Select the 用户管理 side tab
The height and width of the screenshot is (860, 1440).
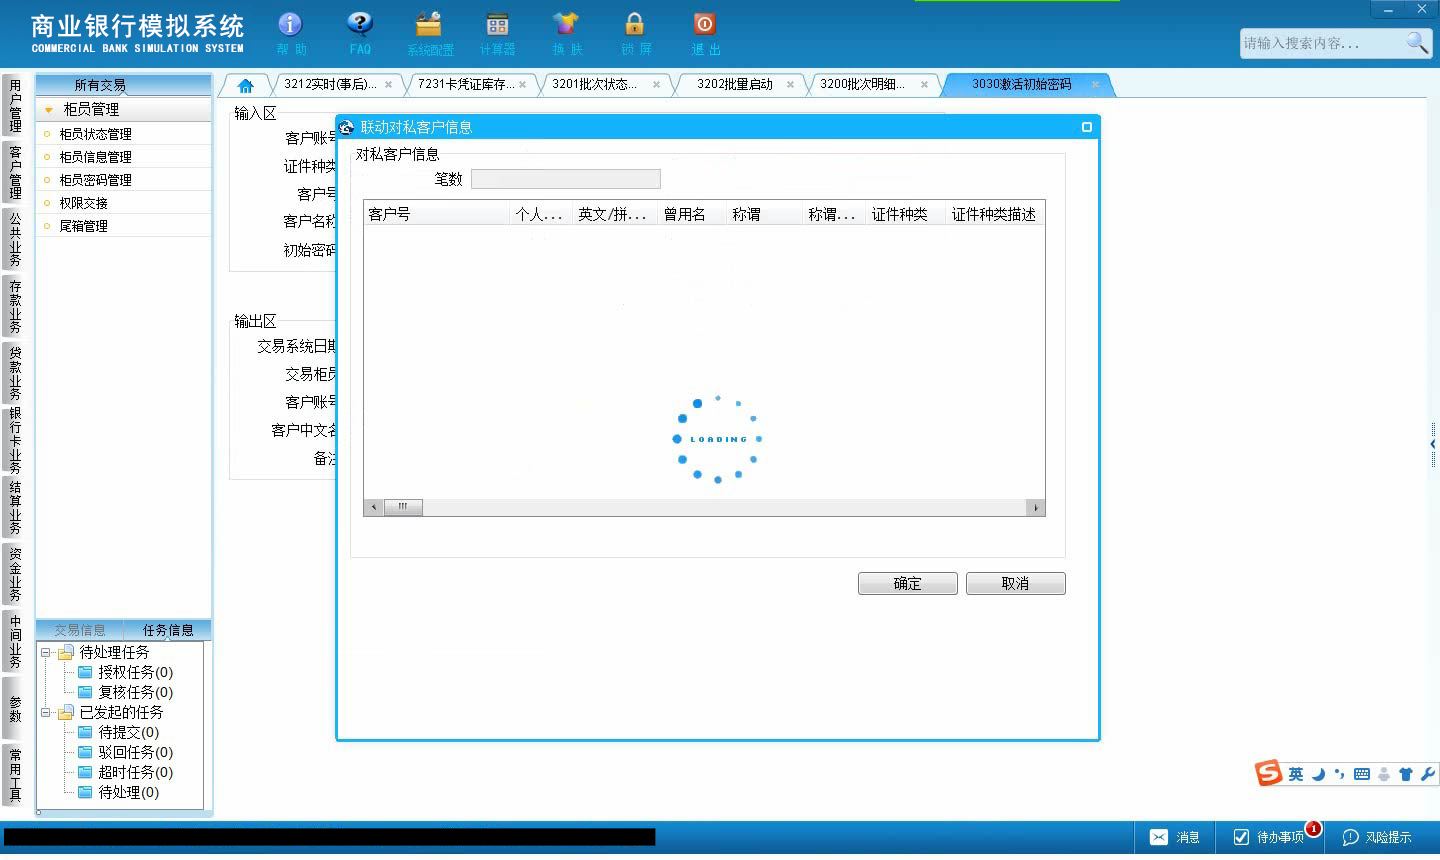tap(15, 106)
